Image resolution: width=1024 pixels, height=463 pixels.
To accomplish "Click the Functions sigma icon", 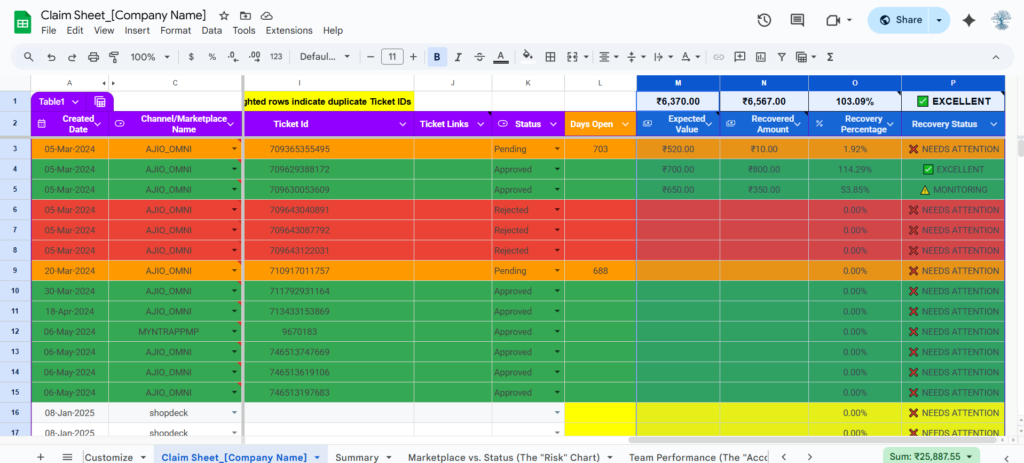I will tap(830, 57).
